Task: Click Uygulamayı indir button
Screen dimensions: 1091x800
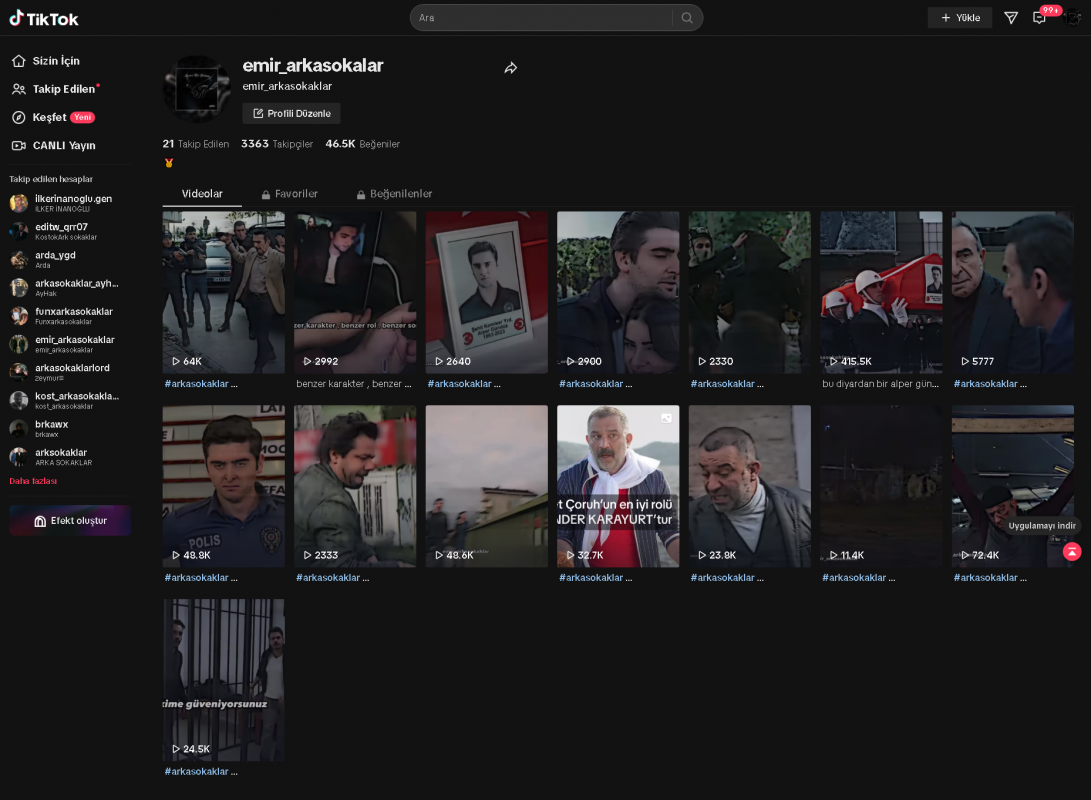Action: pyautogui.click(x=1042, y=526)
